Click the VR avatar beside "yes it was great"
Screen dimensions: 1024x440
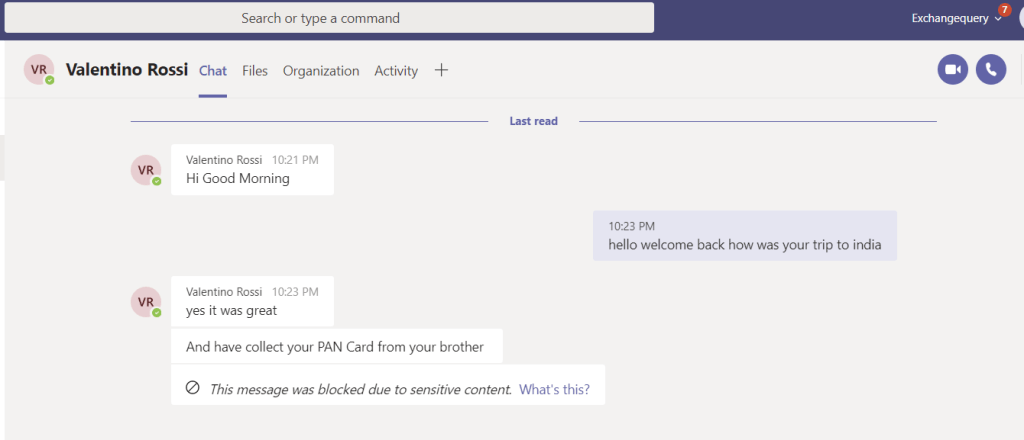point(146,301)
